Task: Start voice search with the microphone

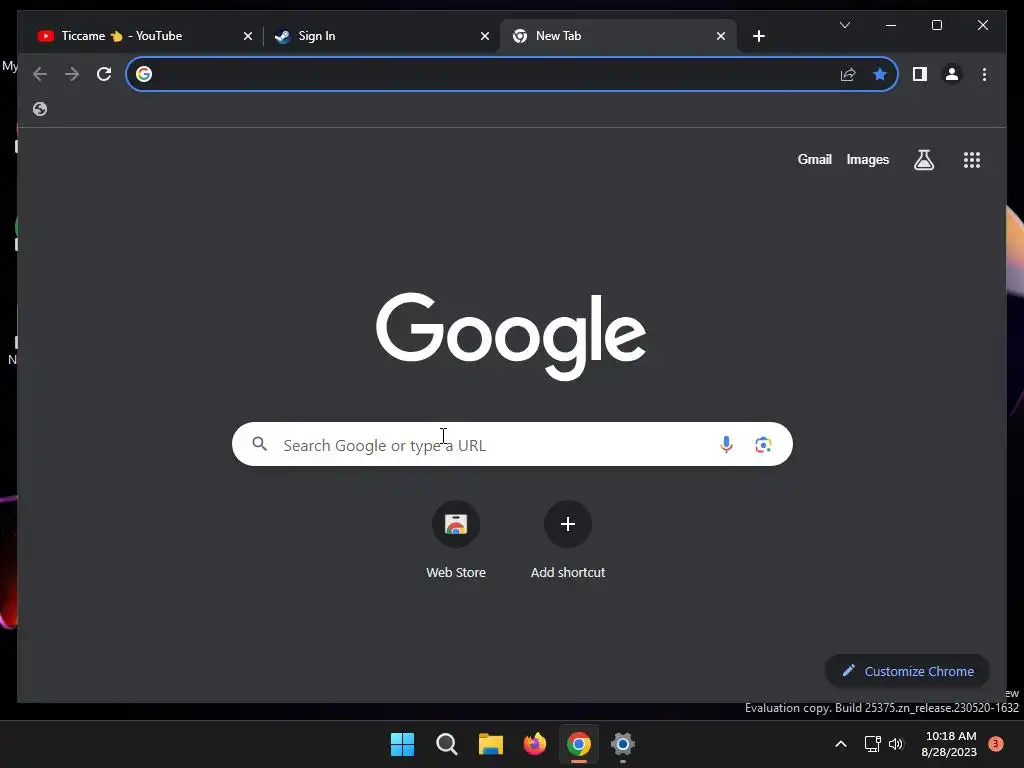Action: point(726,445)
